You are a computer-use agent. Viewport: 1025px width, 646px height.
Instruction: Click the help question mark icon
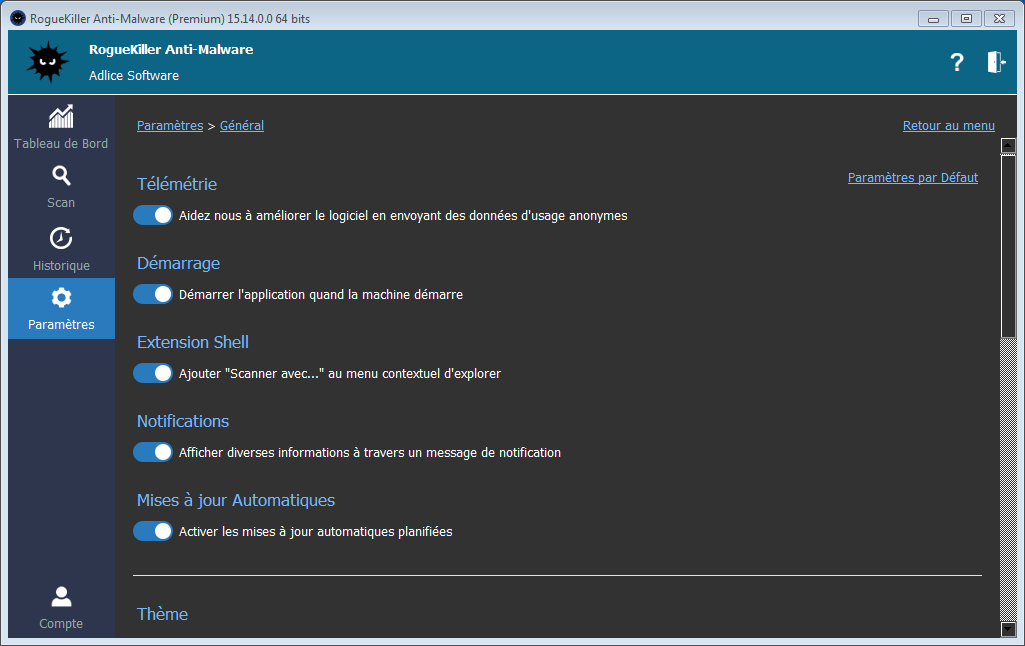tap(957, 62)
